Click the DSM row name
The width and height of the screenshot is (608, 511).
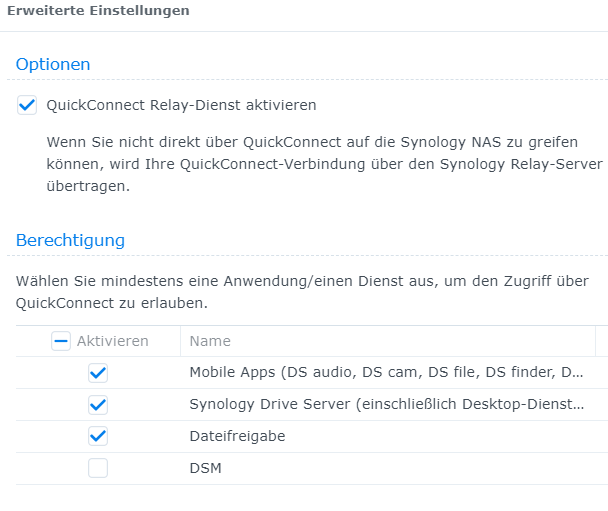205,468
